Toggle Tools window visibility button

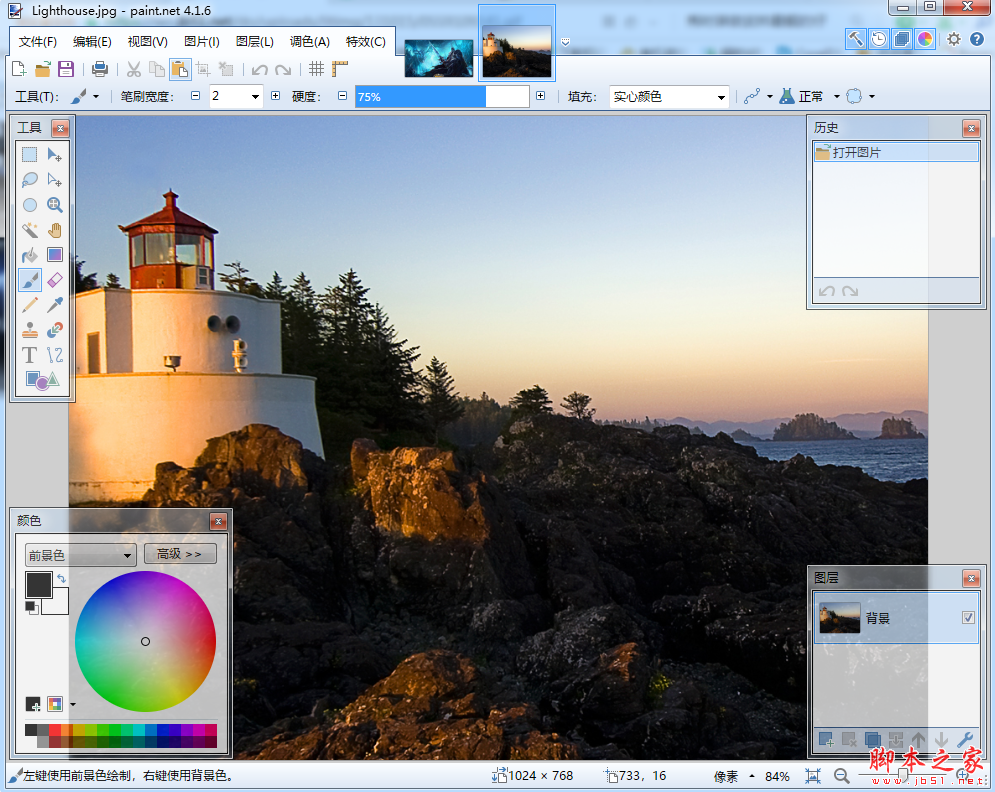[x=856, y=39]
